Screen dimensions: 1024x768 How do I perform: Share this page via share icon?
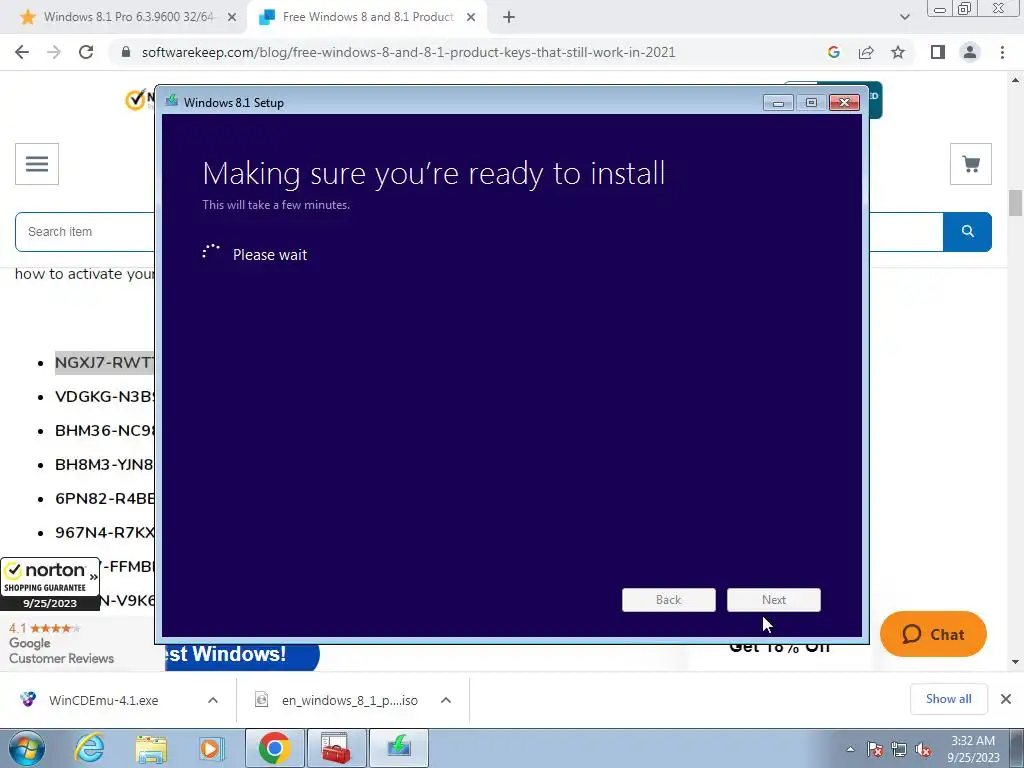pyautogui.click(x=866, y=52)
